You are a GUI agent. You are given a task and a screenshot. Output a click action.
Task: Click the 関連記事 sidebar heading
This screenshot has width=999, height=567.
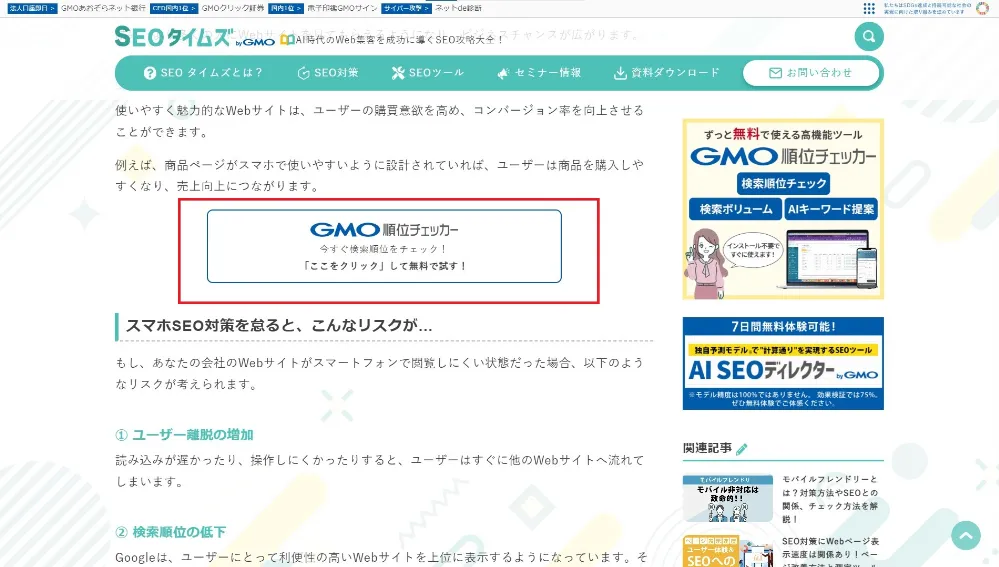coord(707,449)
